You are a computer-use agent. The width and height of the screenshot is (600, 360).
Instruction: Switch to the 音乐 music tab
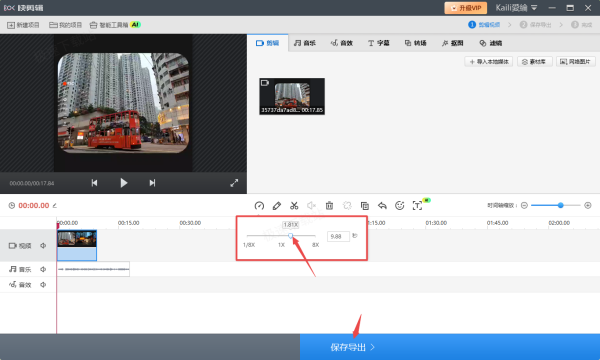click(305, 43)
